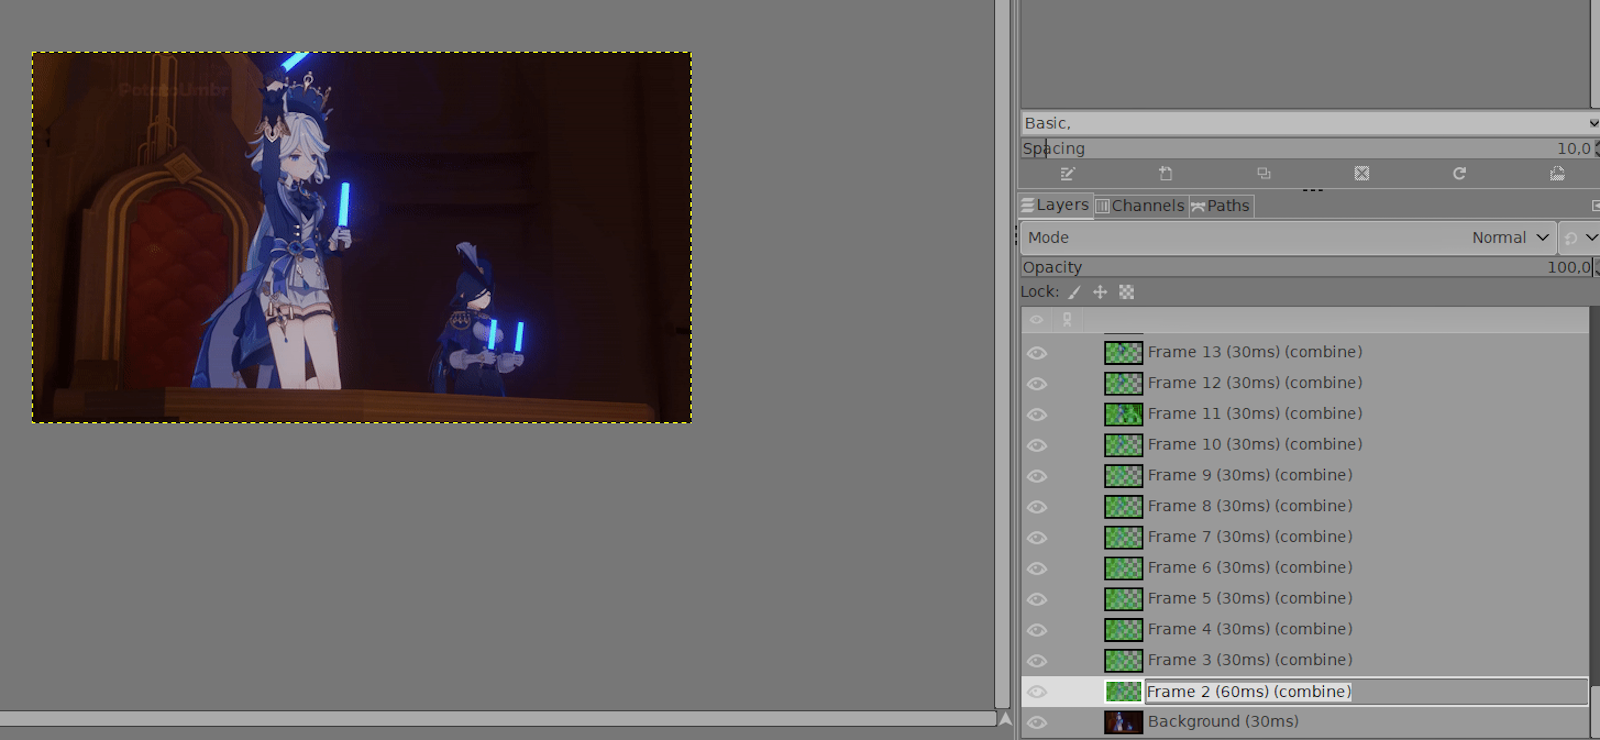The width and height of the screenshot is (1600, 740).
Task: Toggle the eye icon for Frame 6
Action: 1037,568
